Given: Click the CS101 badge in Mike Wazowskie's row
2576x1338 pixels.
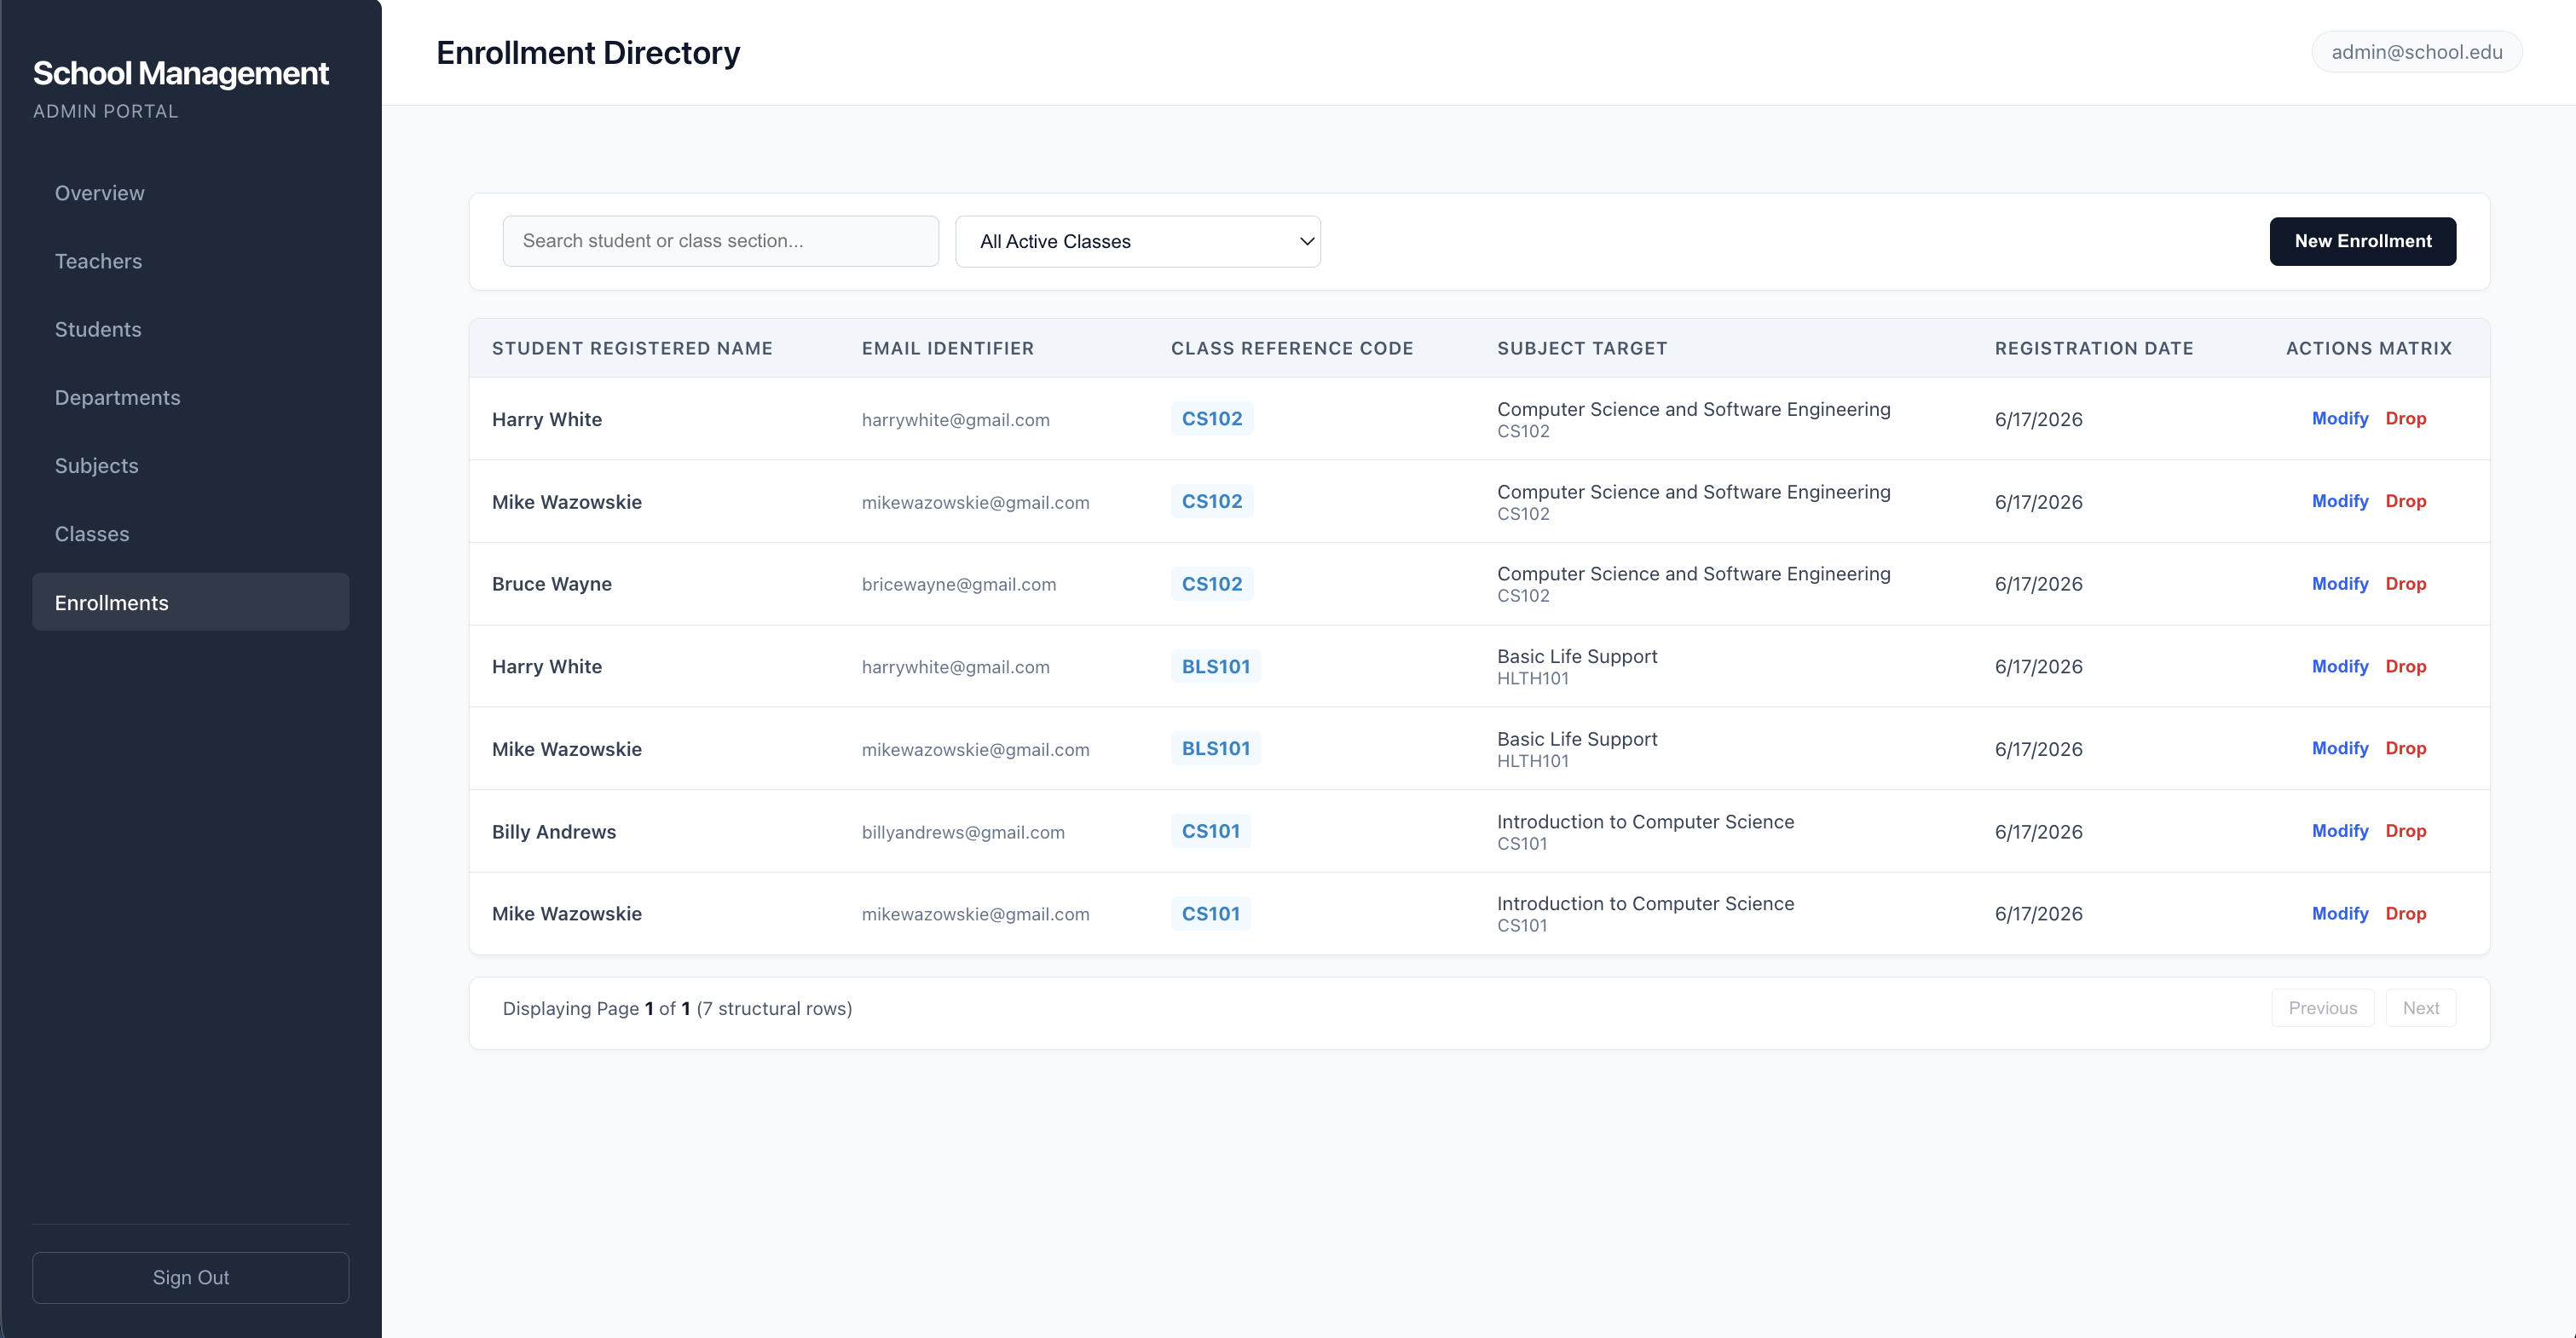Looking at the screenshot, I should coord(1210,913).
